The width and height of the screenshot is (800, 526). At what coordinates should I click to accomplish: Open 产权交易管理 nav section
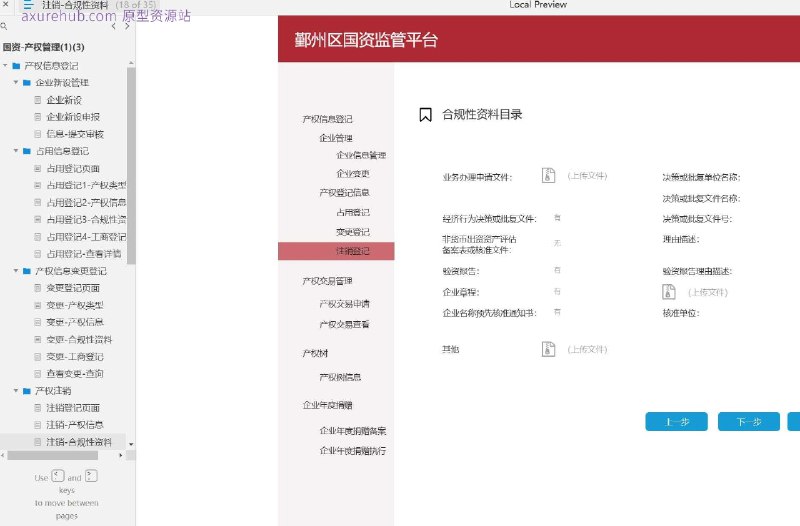pos(327,281)
